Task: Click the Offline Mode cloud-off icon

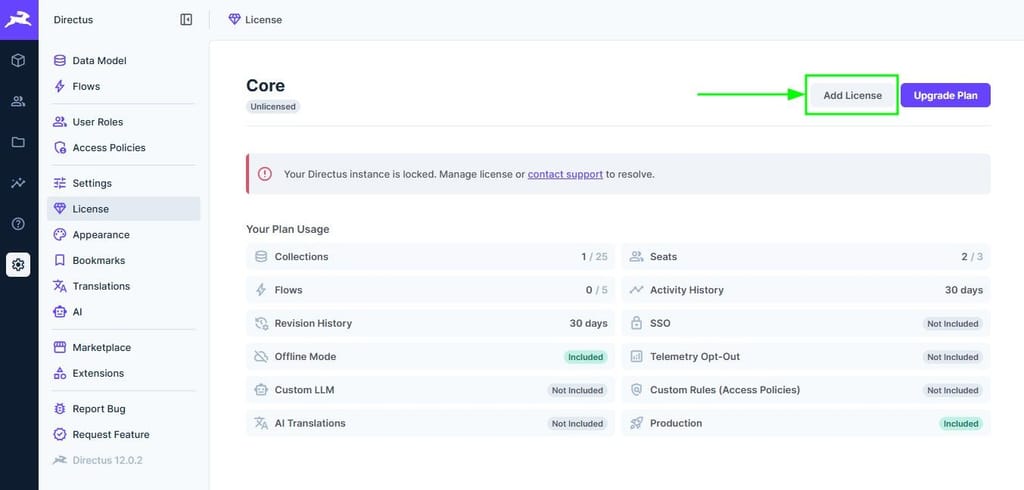Action: click(261, 357)
